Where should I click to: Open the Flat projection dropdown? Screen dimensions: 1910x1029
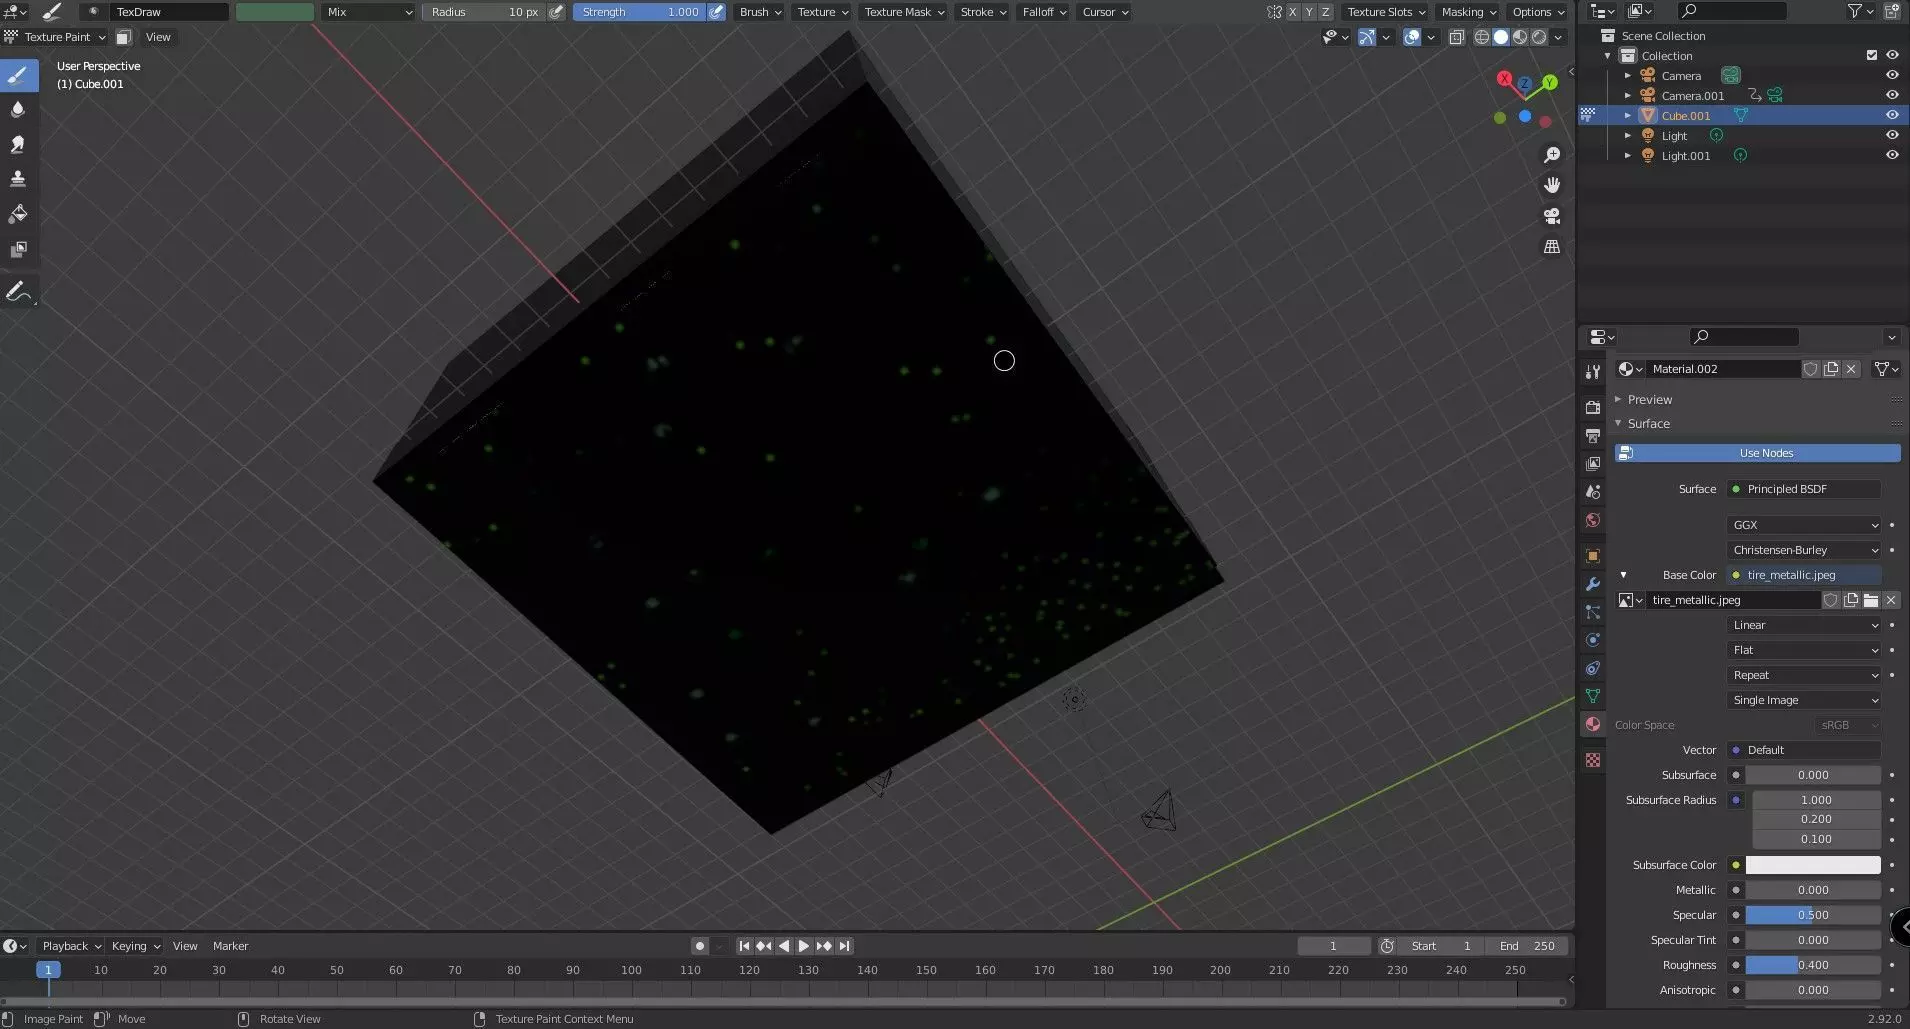point(1804,650)
